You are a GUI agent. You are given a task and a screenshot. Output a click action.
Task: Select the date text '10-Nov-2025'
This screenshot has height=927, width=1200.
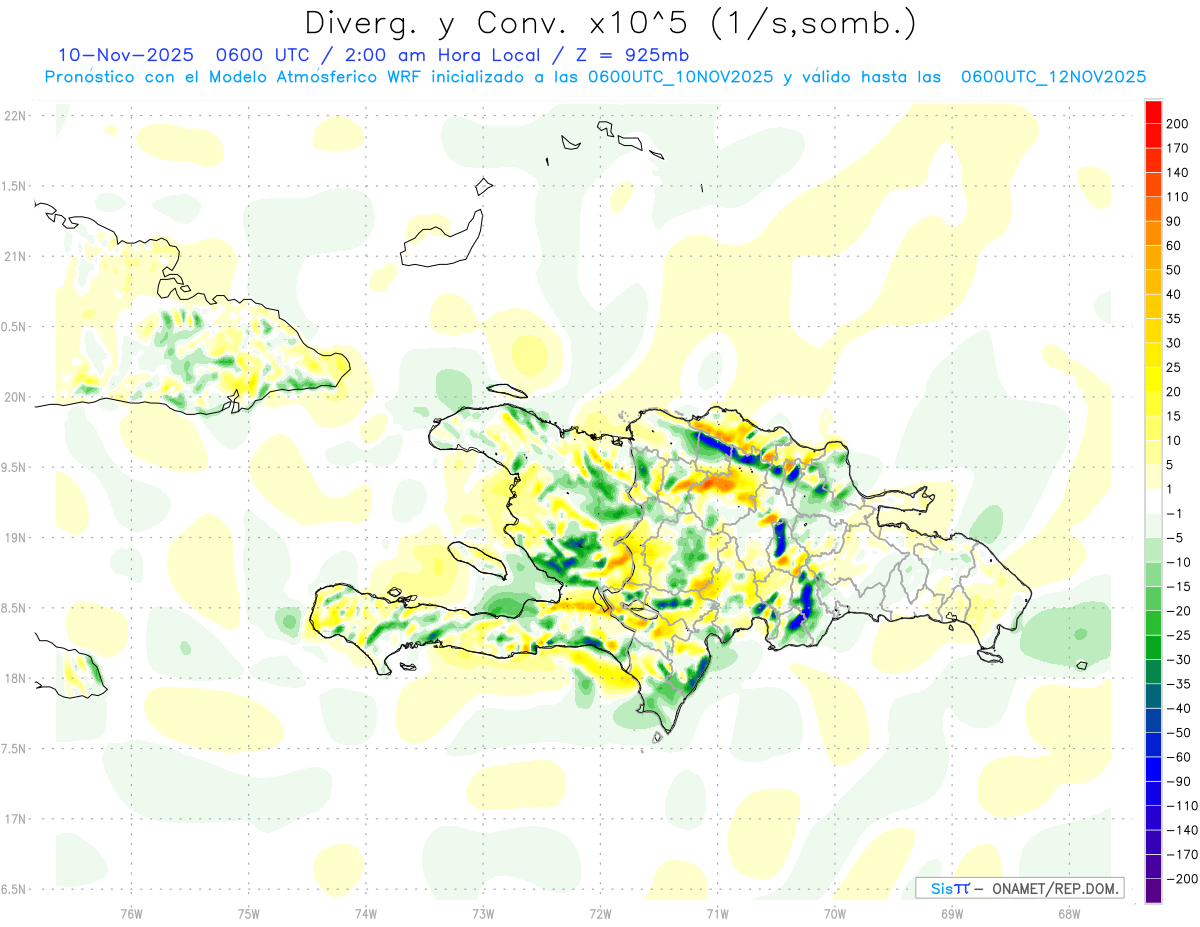125,55
